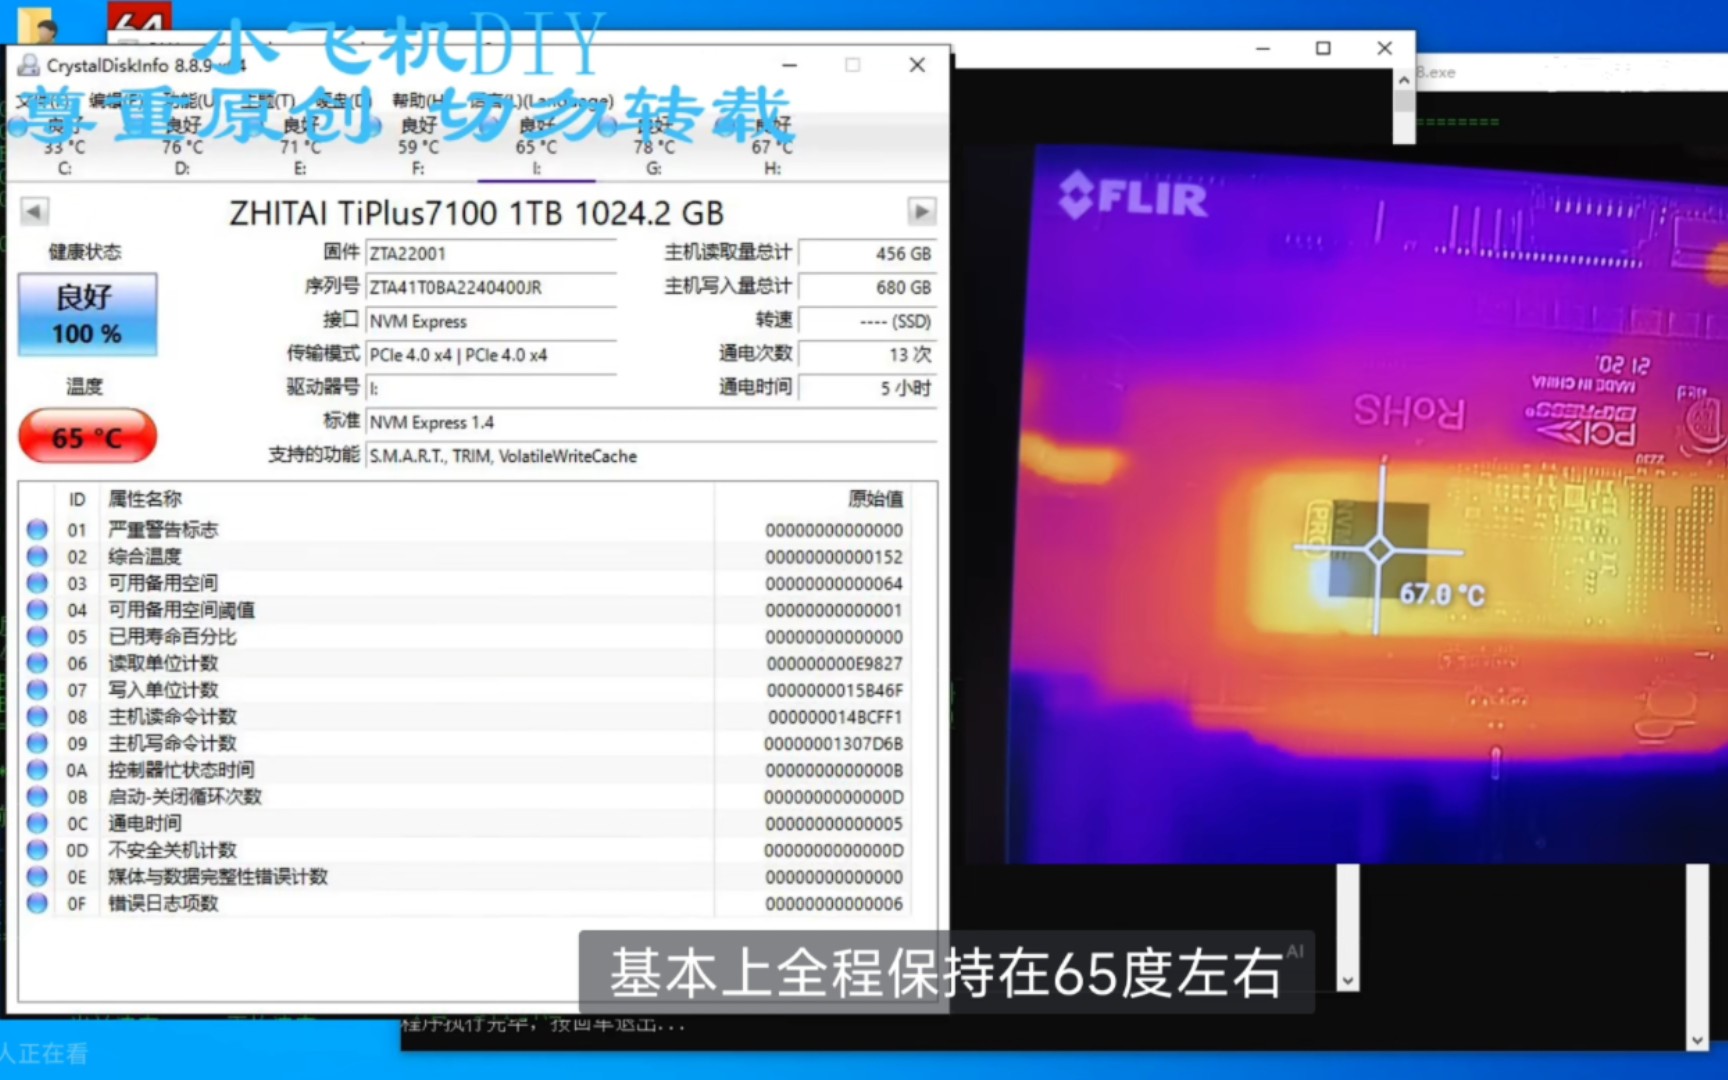Minimize the background console window
Viewport: 1728px width, 1080px height.
pos(1263,48)
